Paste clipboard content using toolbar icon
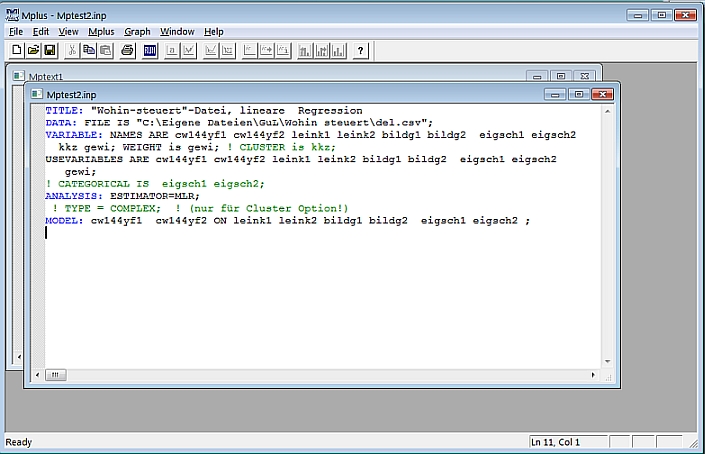This screenshot has height=454, width=705. 105,50
